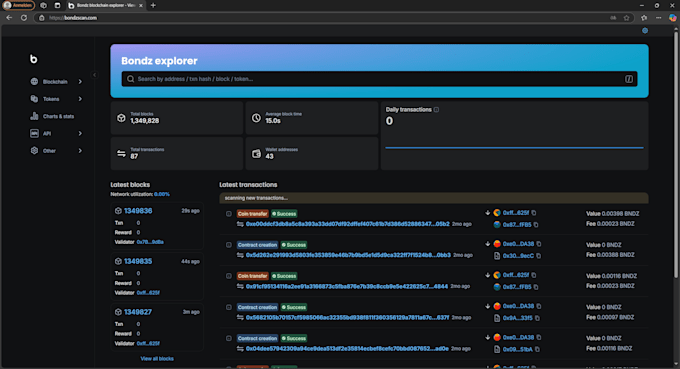Click the coins icon beside Tokens
This screenshot has height=369, width=680.
[34, 99]
